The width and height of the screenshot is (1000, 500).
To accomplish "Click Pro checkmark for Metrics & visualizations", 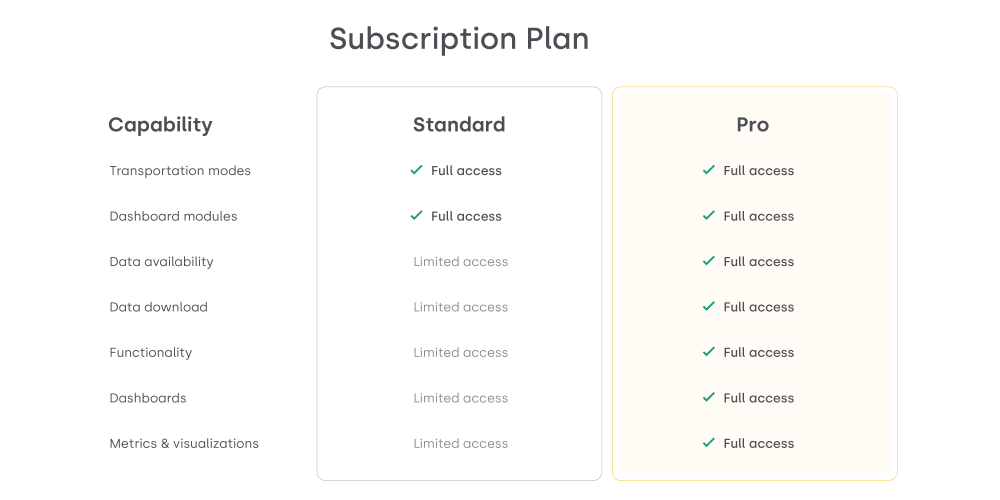I will tap(709, 443).
